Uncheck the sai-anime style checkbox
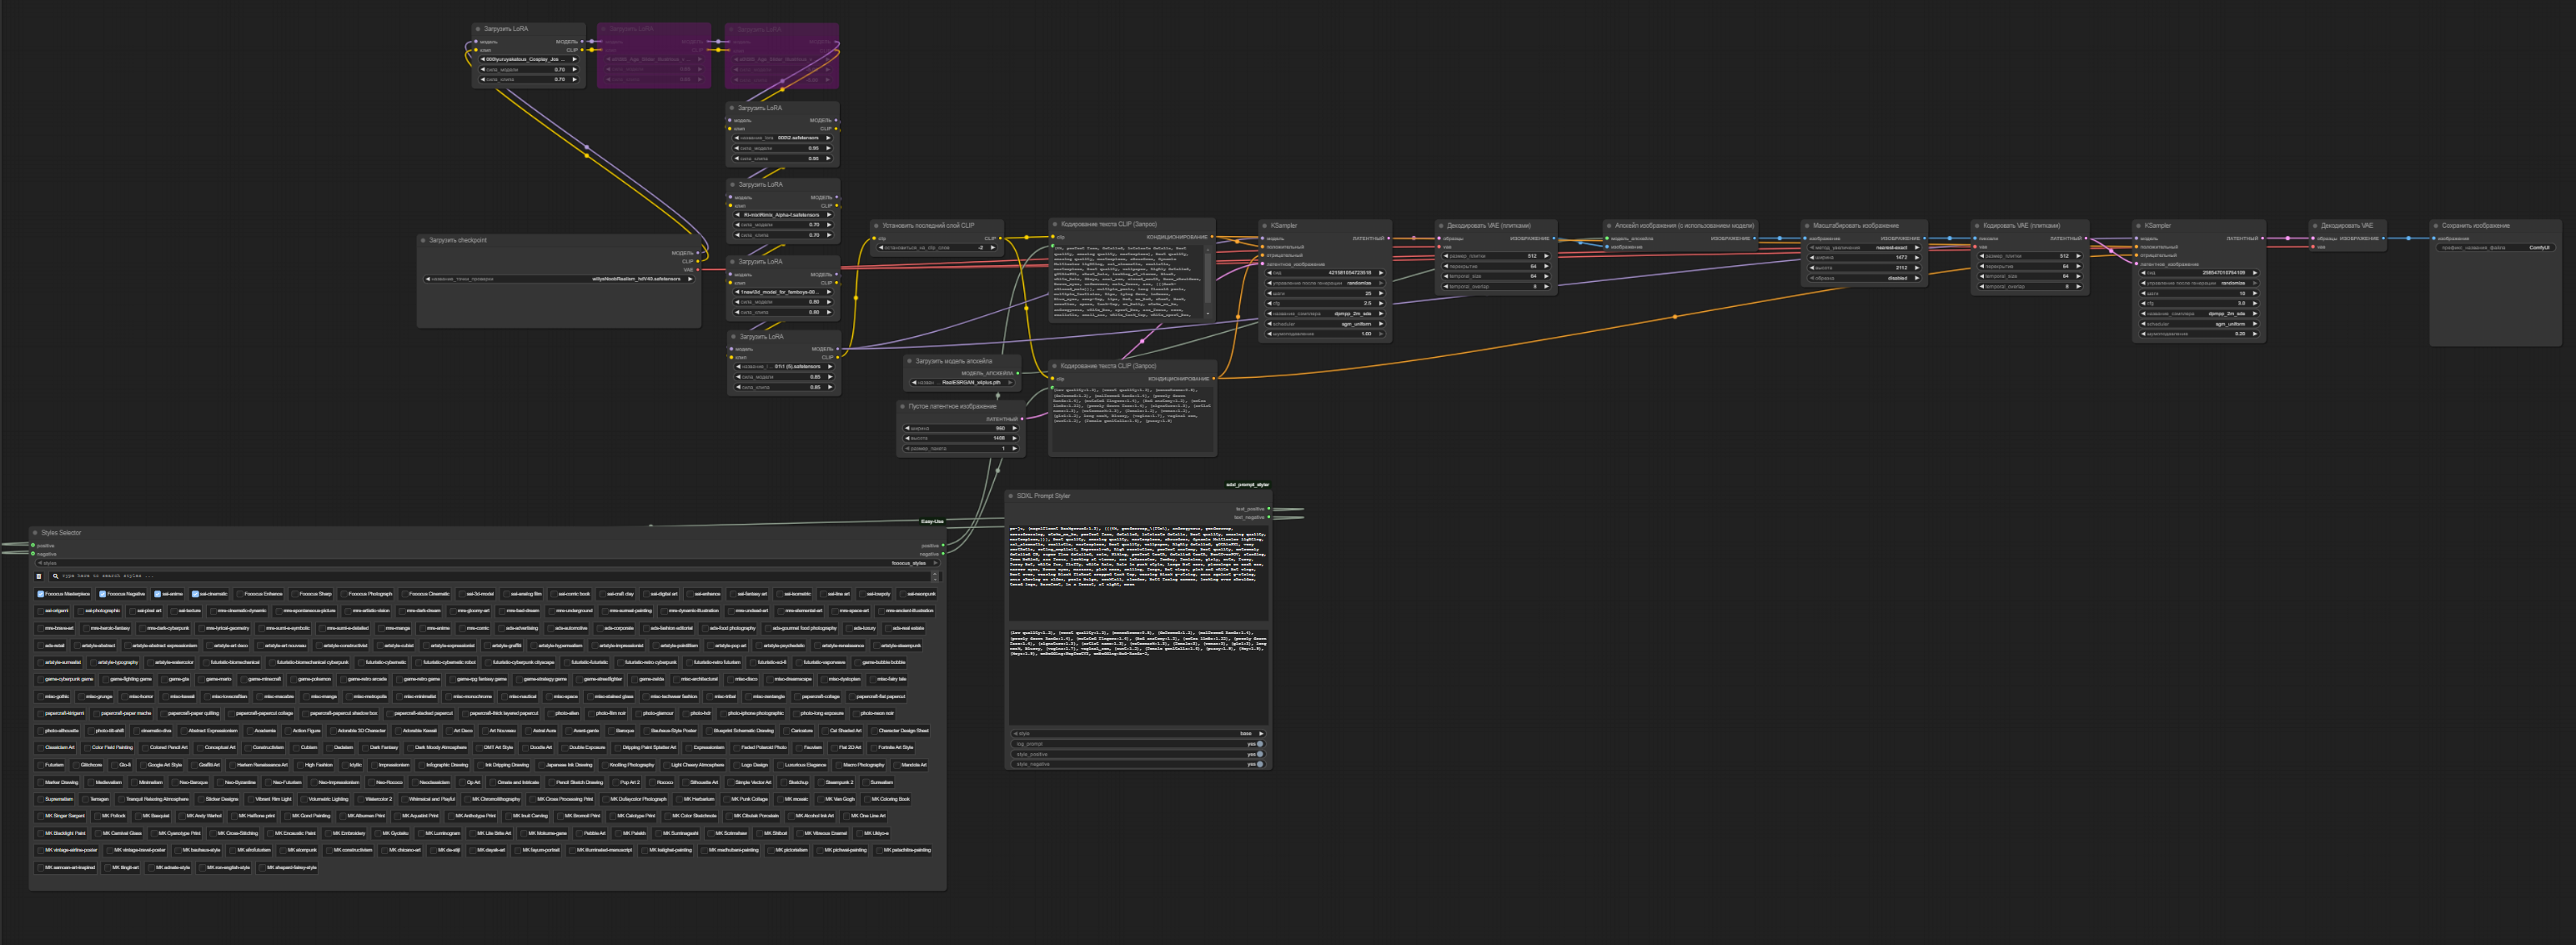 tap(157, 594)
